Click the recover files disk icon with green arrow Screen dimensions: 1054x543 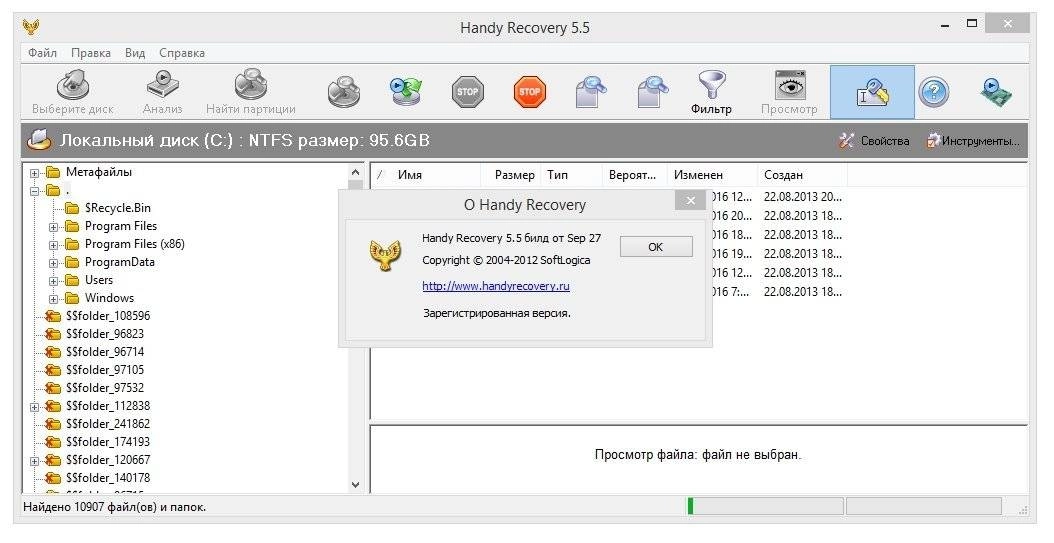coord(405,92)
